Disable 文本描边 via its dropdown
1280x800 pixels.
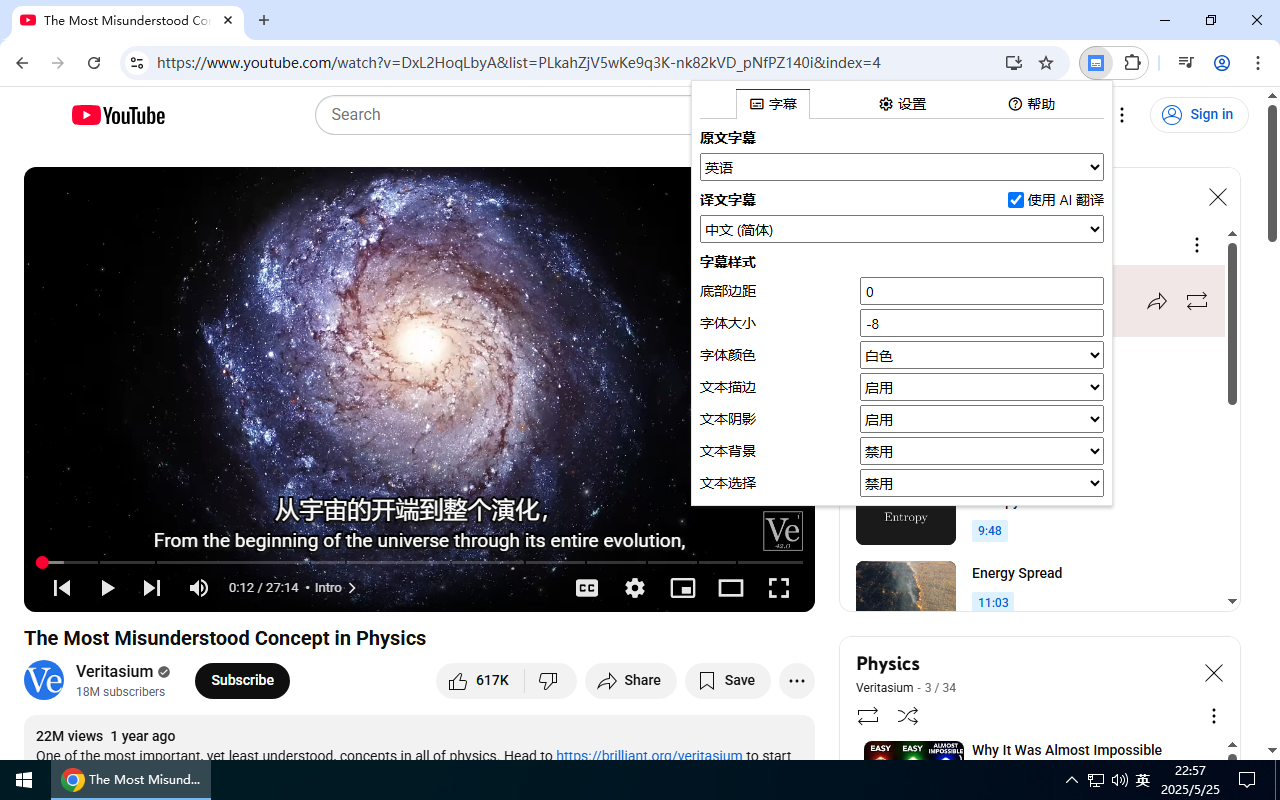pyautogui.click(x=981, y=387)
